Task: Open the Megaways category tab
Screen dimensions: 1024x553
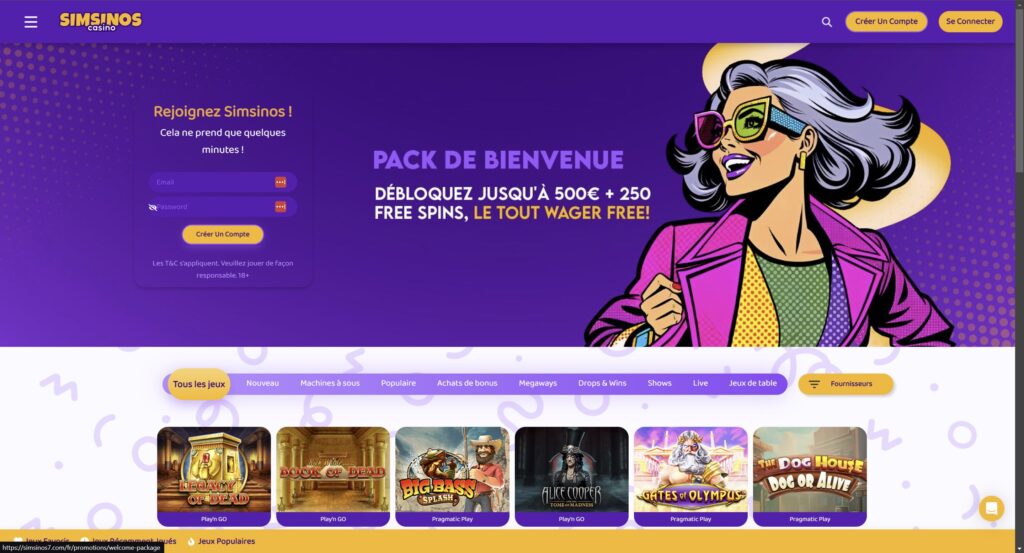Action: click(537, 383)
